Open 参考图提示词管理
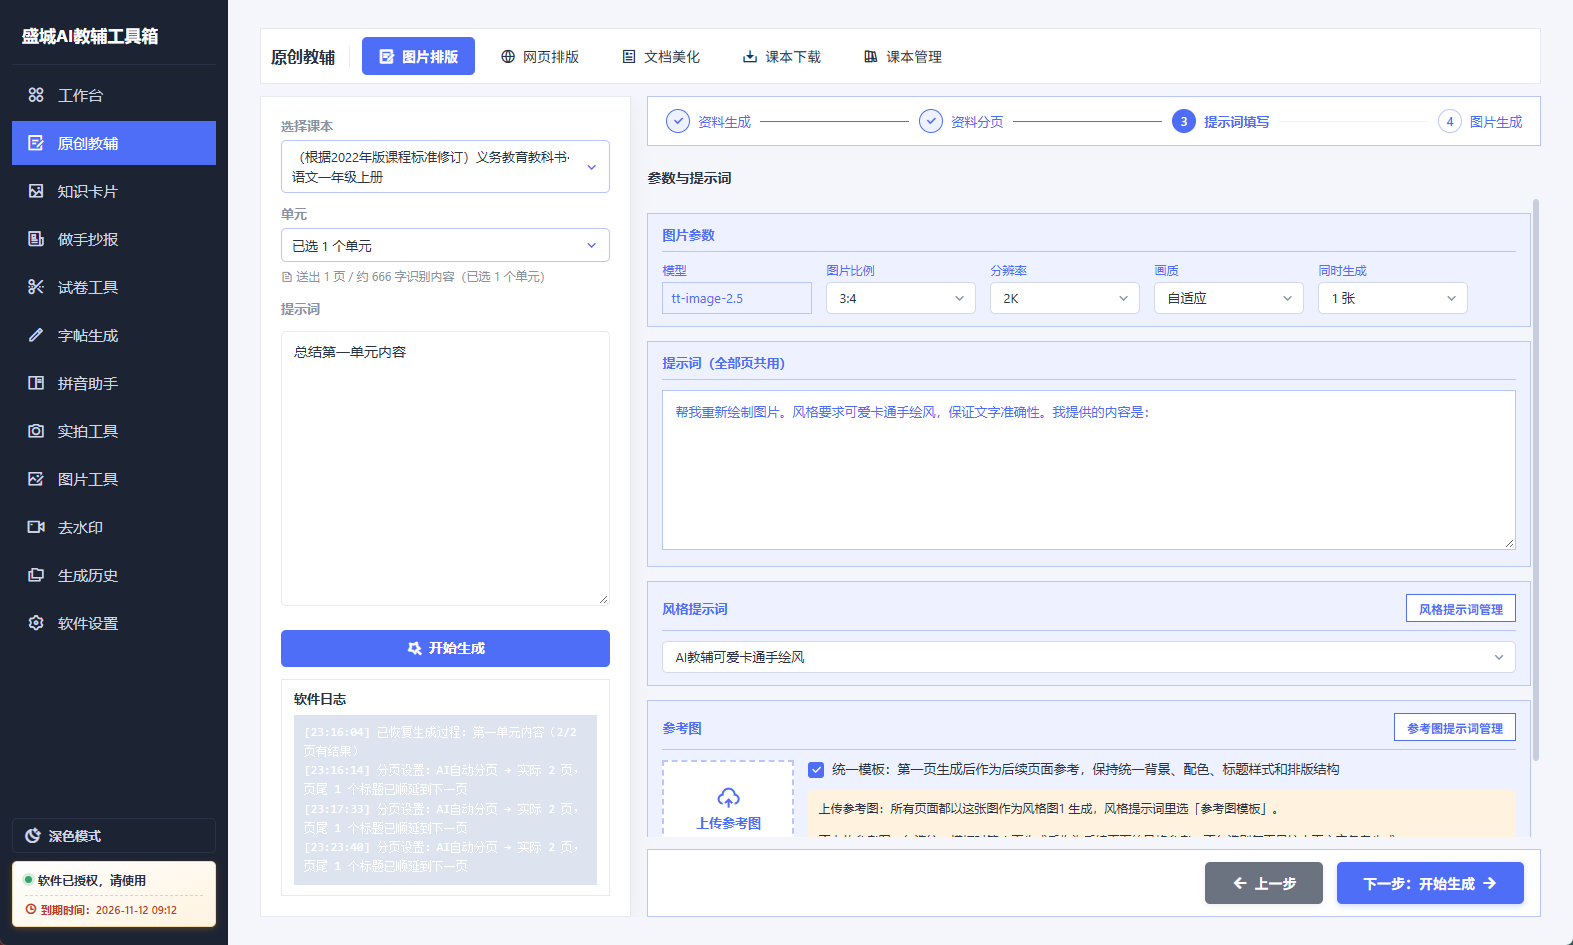1573x945 pixels. (1455, 727)
